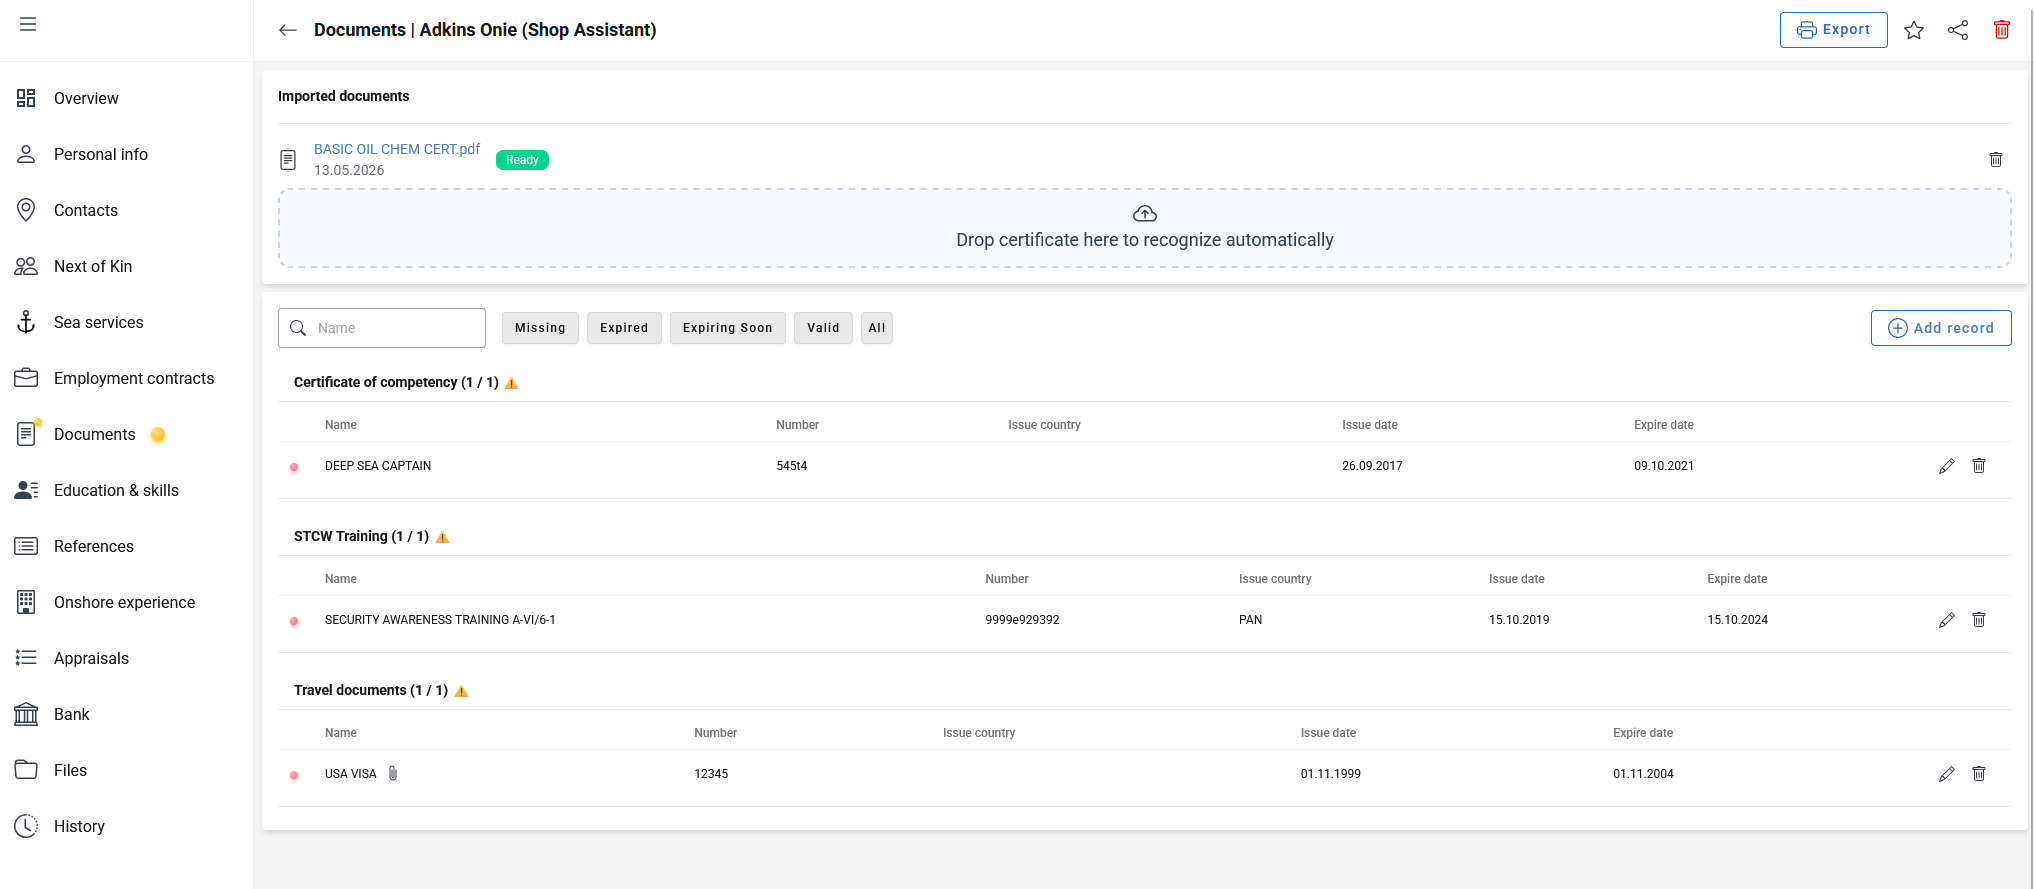
Task: Click the Files folder icon
Action: pyautogui.click(x=26, y=769)
